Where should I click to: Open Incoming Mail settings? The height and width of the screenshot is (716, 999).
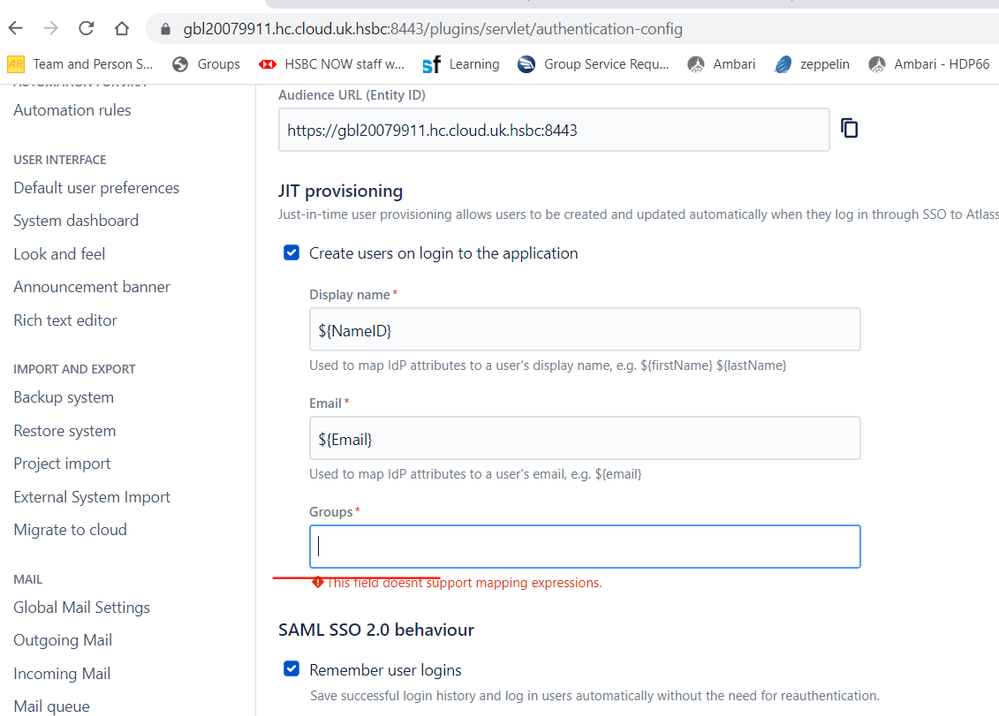point(62,673)
